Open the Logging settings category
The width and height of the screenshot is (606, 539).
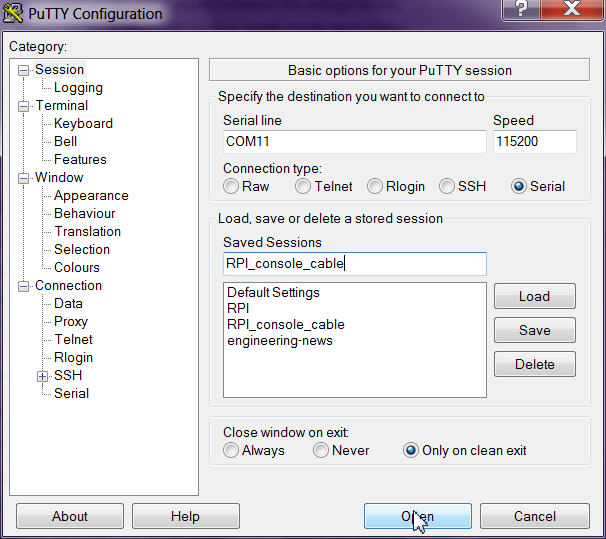pyautogui.click(x=78, y=88)
